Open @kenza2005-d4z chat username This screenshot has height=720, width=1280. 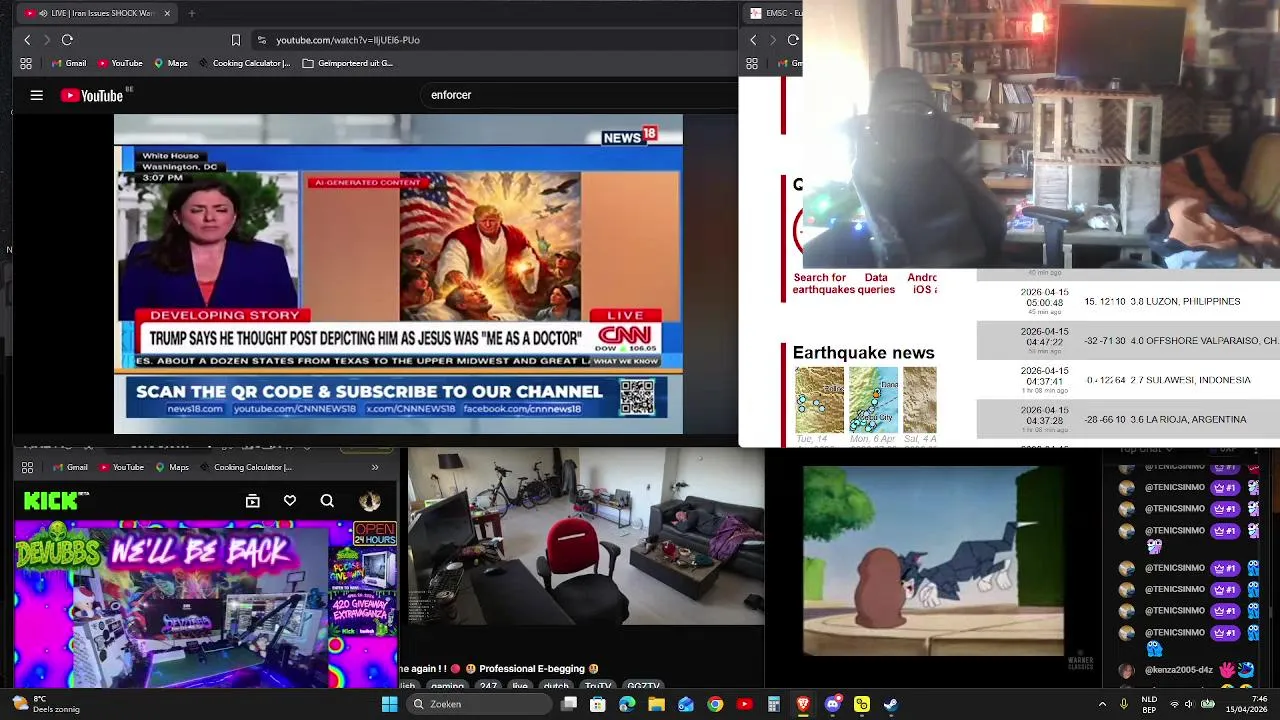(x=1178, y=670)
